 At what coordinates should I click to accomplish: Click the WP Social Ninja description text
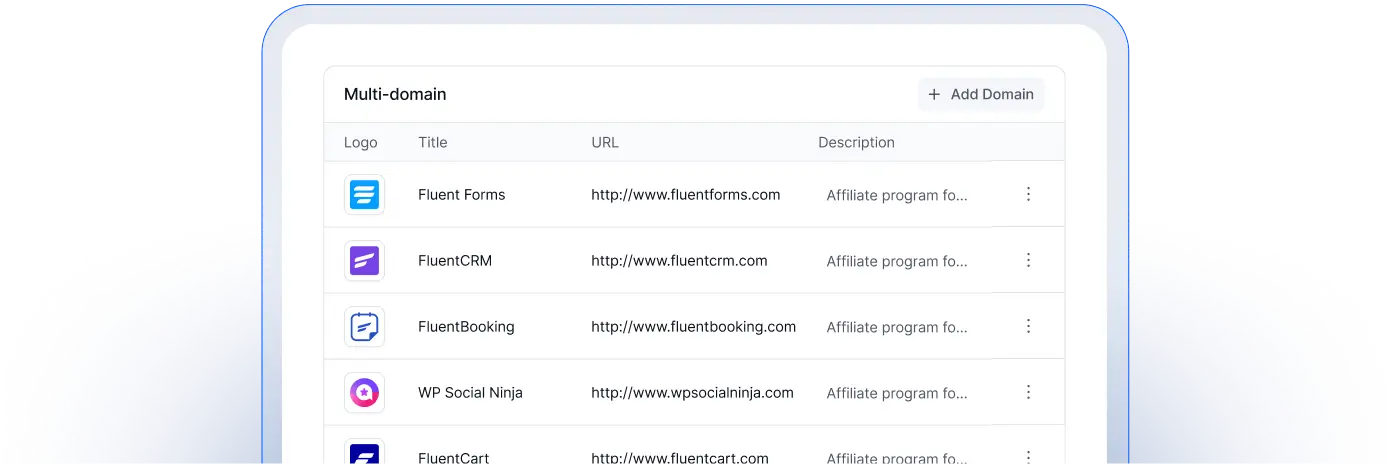click(x=897, y=393)
